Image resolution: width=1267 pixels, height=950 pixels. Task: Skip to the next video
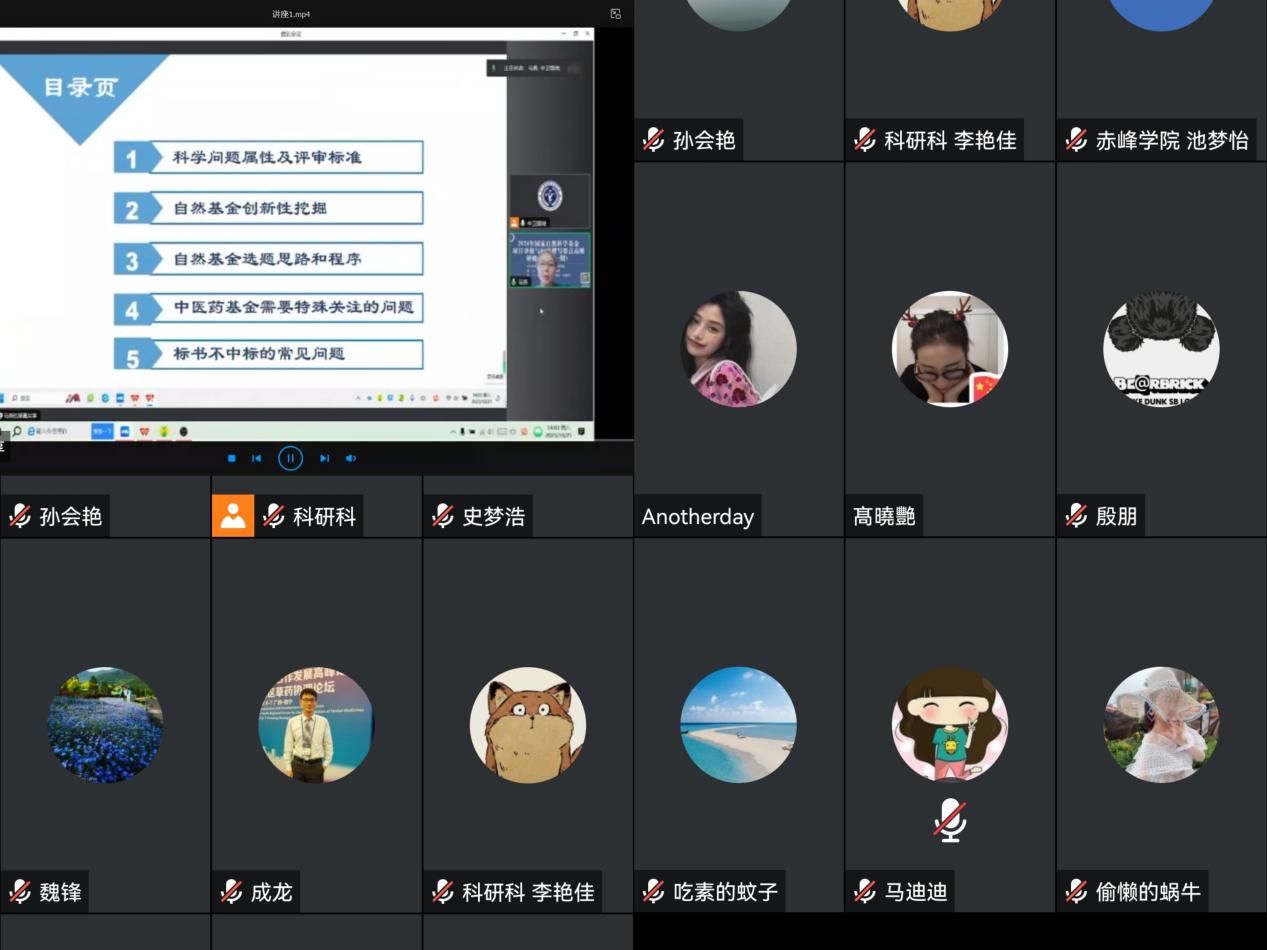324,458
